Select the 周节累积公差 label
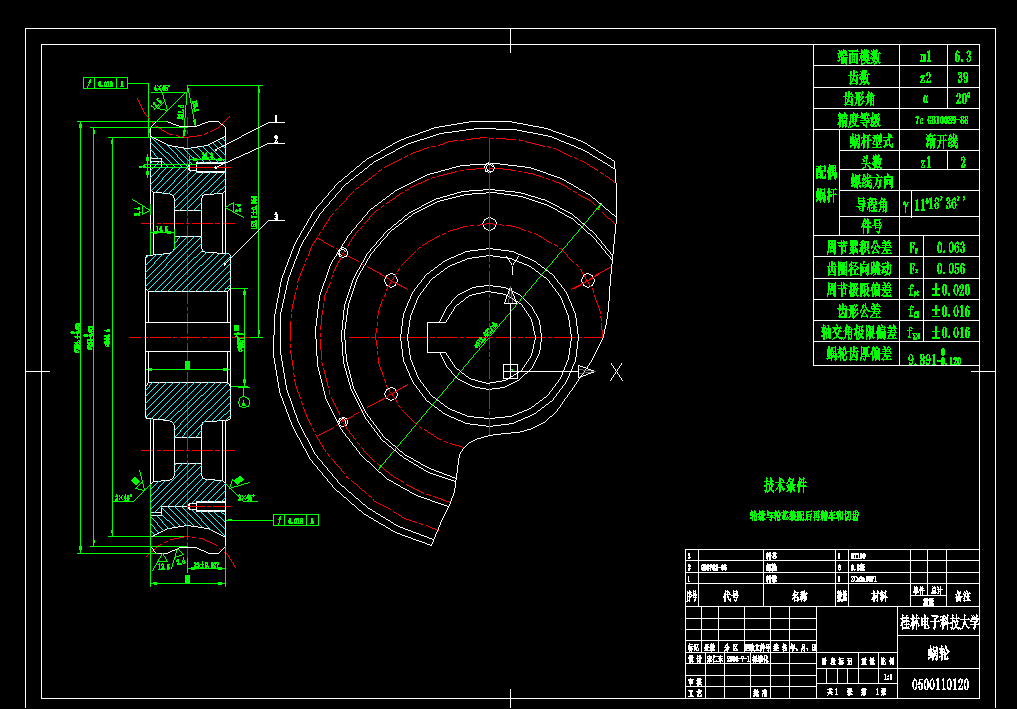Image resolution: width=1017 pixels, height=709 pixels. (x=859, y=247)
